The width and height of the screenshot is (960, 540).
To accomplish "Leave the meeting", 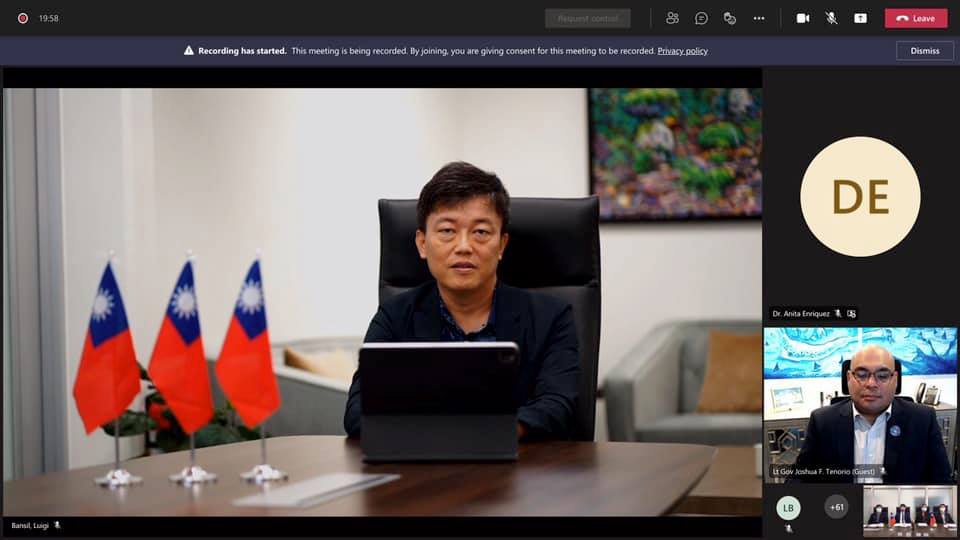I will [915, 18].
